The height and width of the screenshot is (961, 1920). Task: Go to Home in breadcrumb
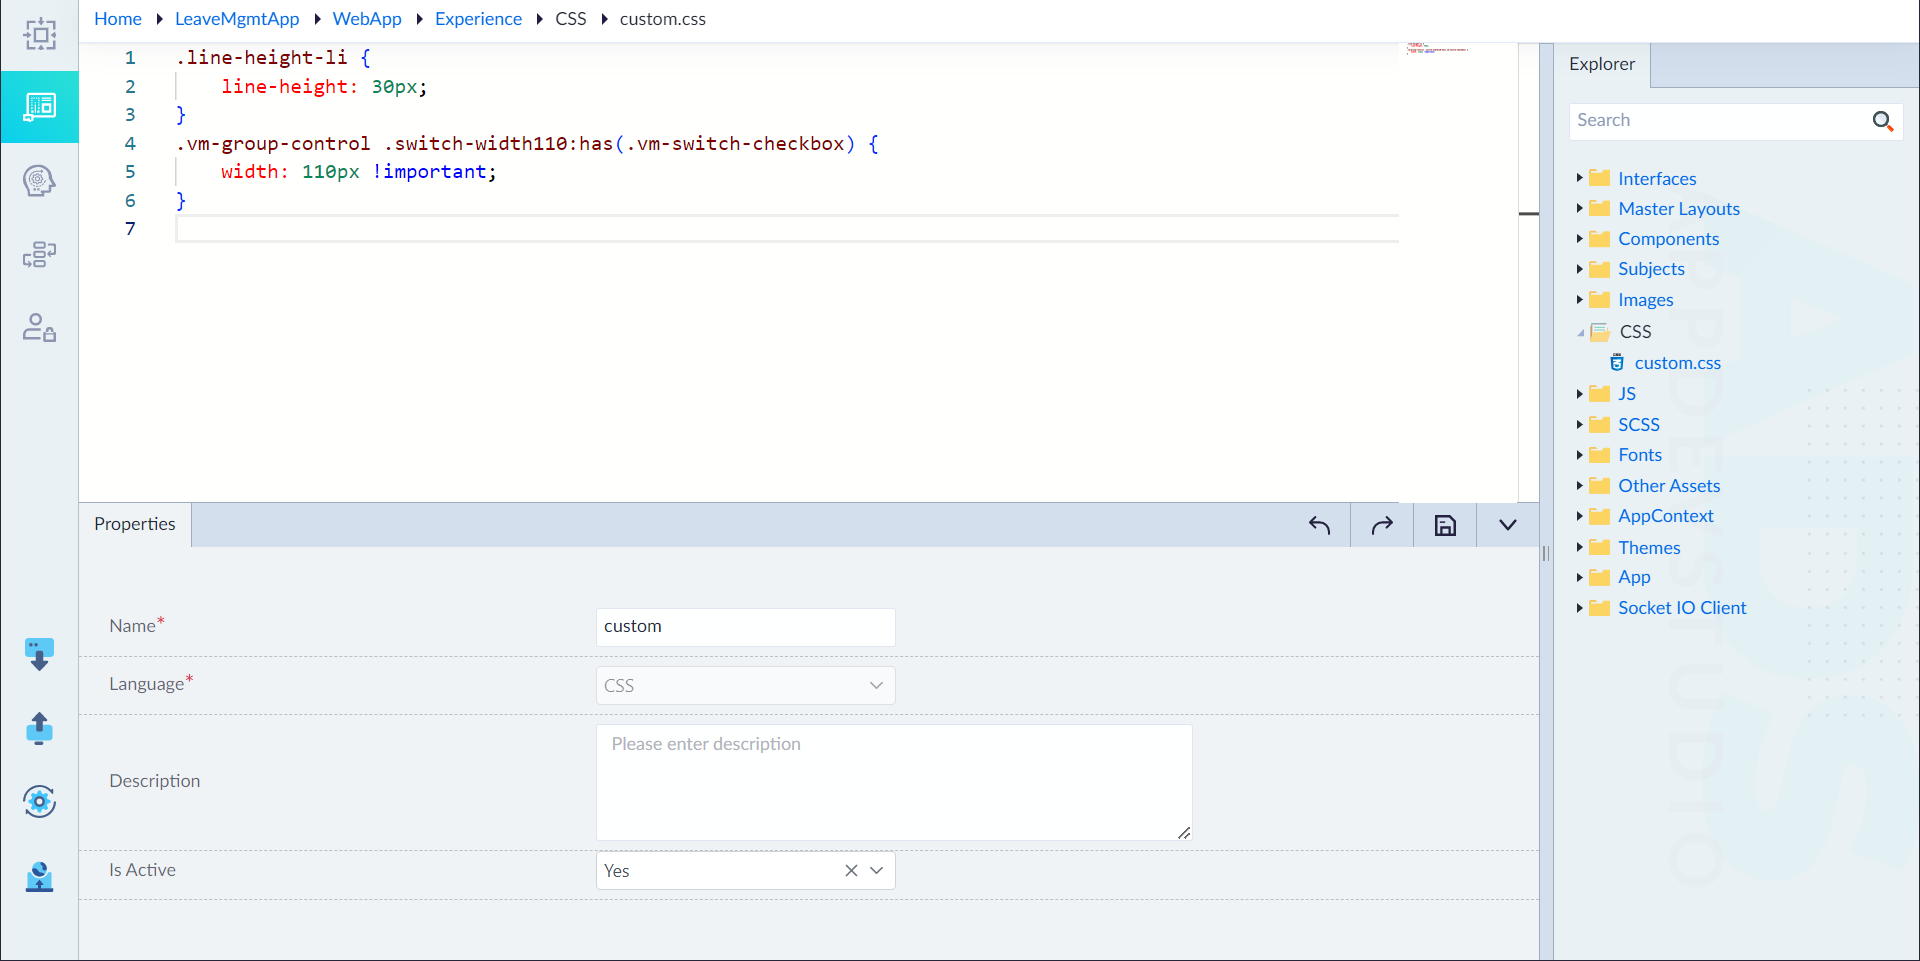pyautogui.click(x=118, y=19)
